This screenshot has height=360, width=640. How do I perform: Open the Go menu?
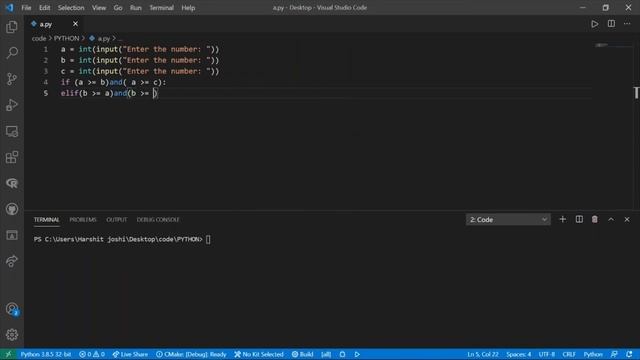click(x=118, y=8)
